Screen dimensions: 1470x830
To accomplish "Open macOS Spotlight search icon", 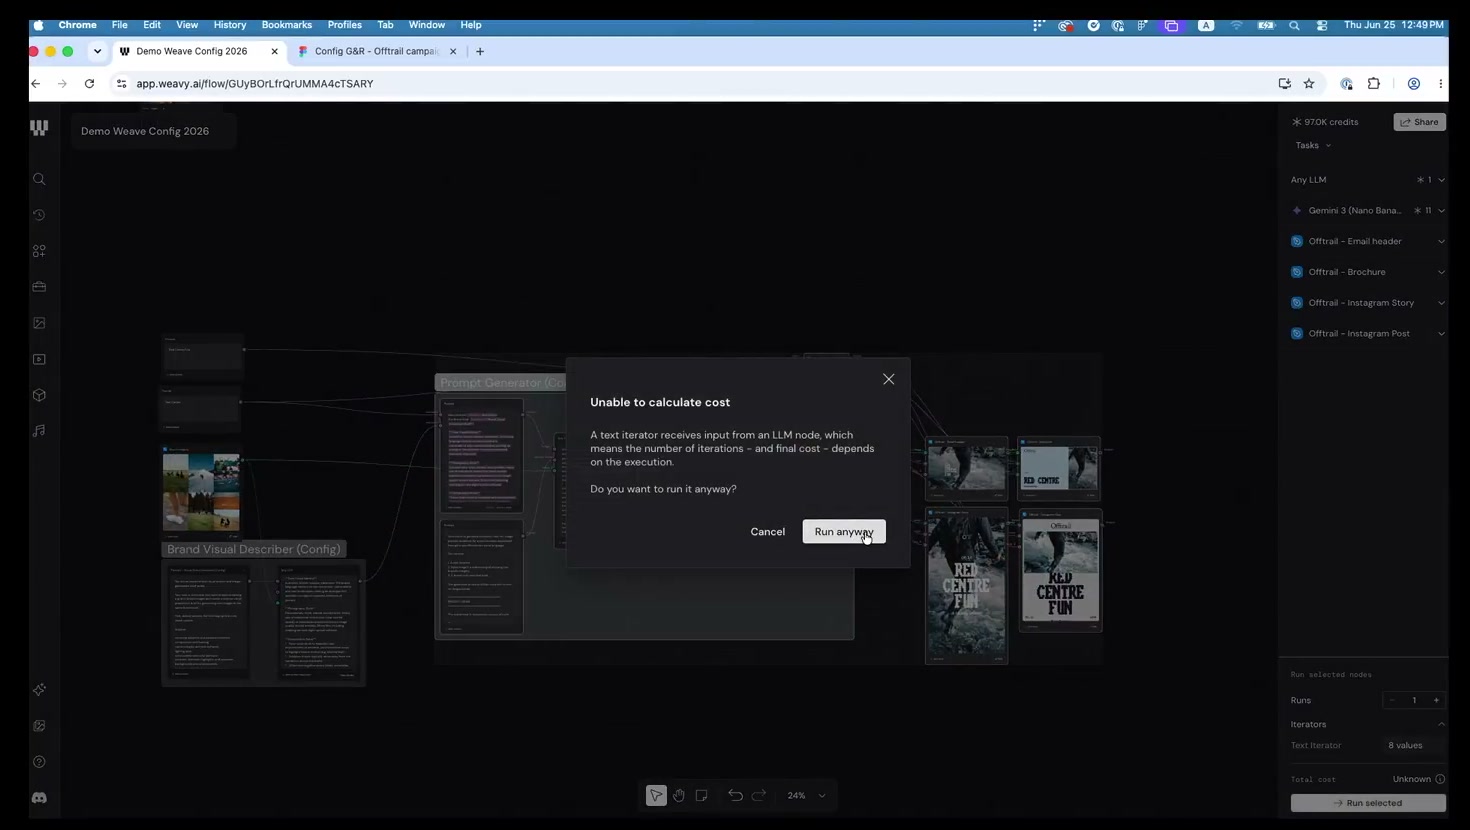I will click(1294, 25).
